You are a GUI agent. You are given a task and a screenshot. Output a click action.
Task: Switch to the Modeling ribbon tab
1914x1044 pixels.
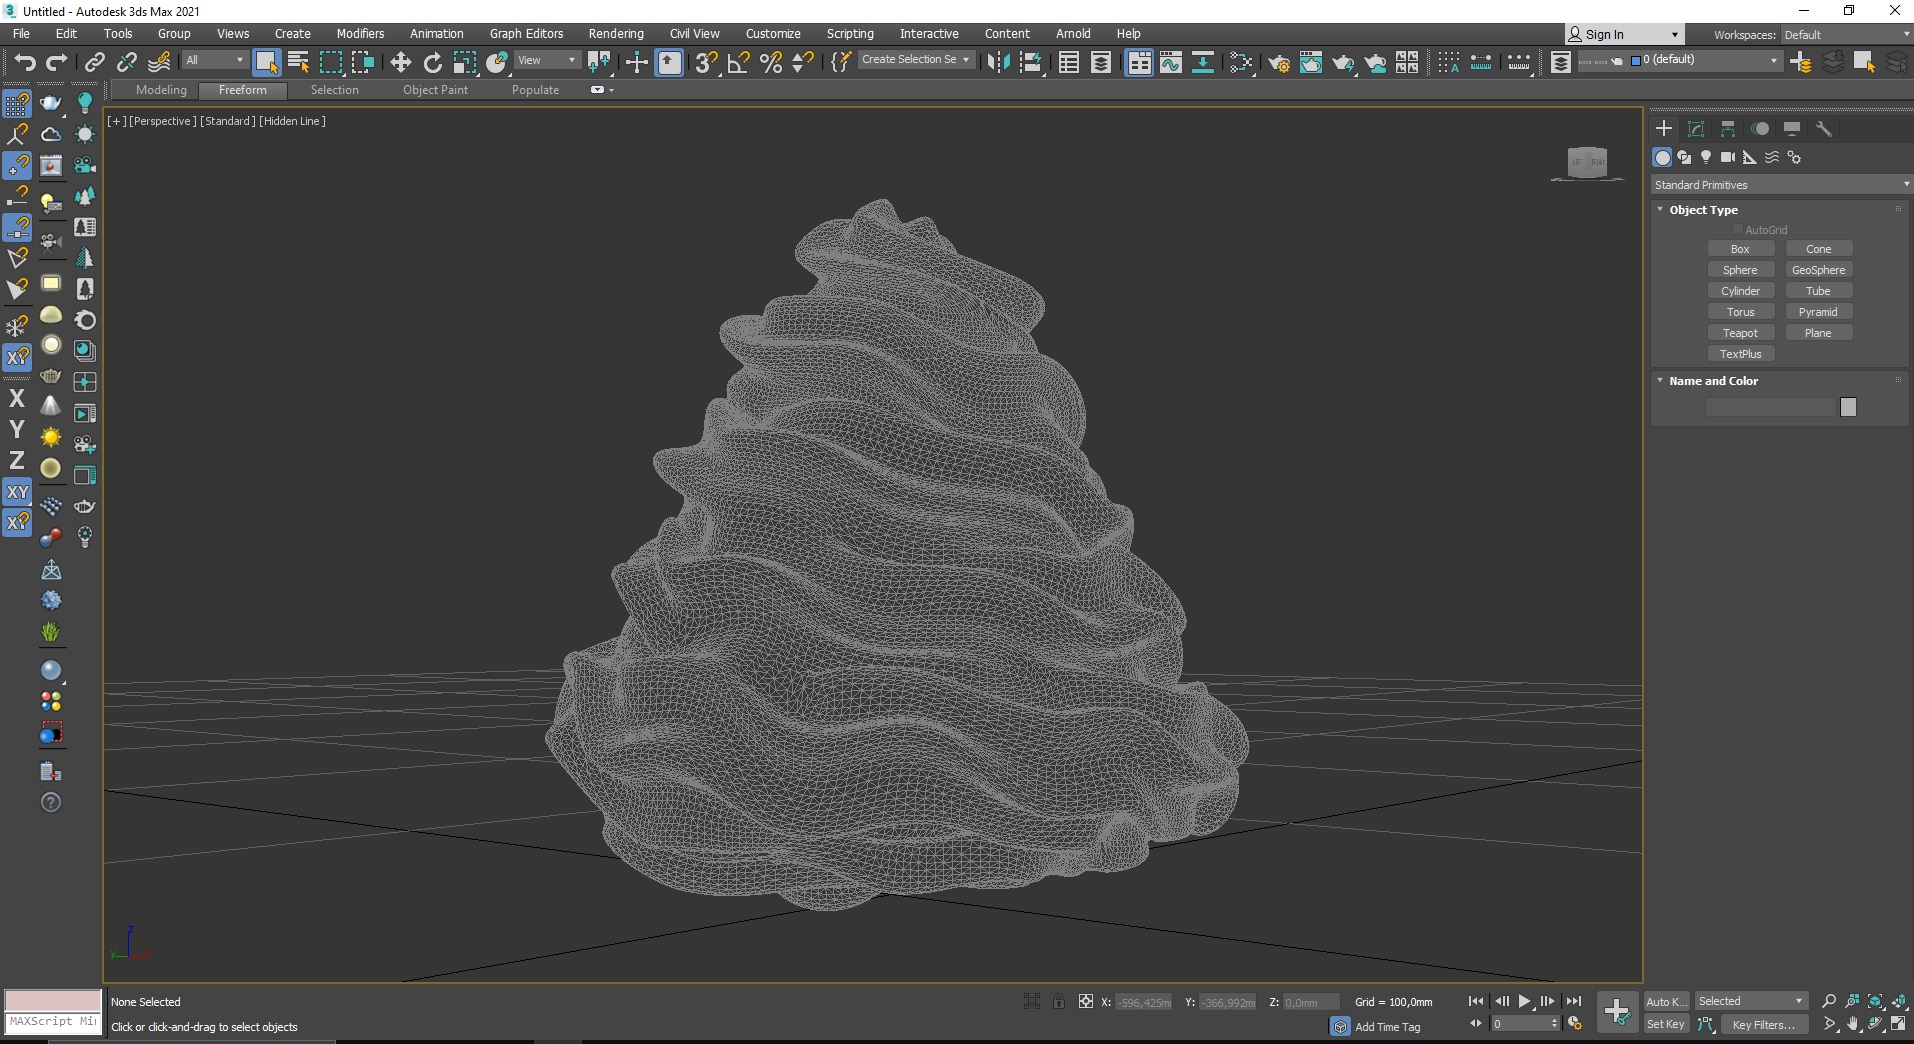click(161, 90)
